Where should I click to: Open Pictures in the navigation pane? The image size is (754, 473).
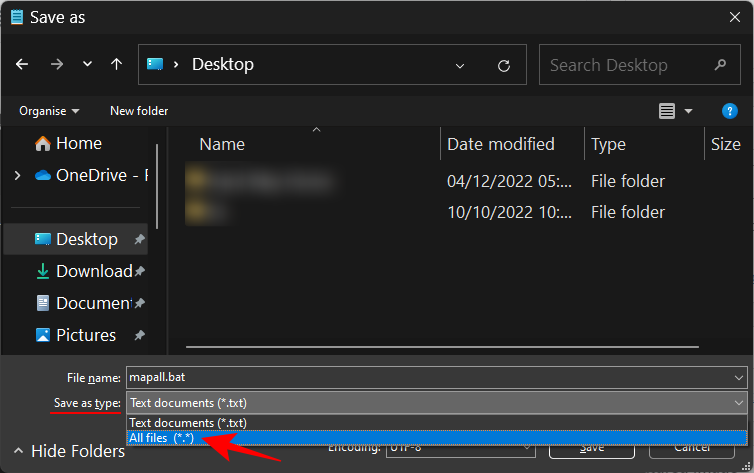[x=76, y=335]
